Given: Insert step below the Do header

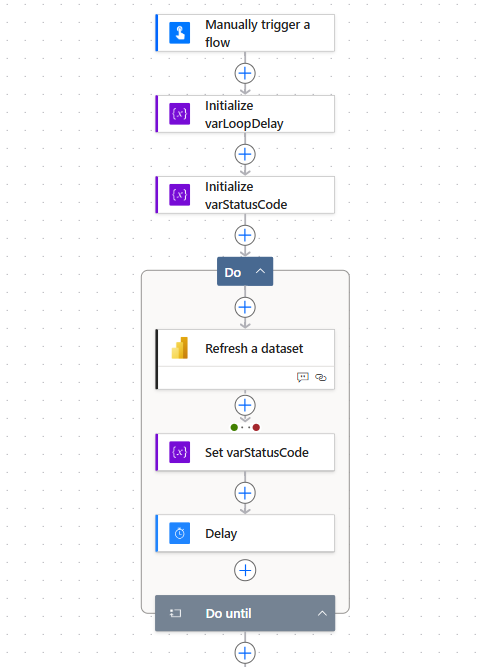Looking at the screenshot, I should click(245, 307).
